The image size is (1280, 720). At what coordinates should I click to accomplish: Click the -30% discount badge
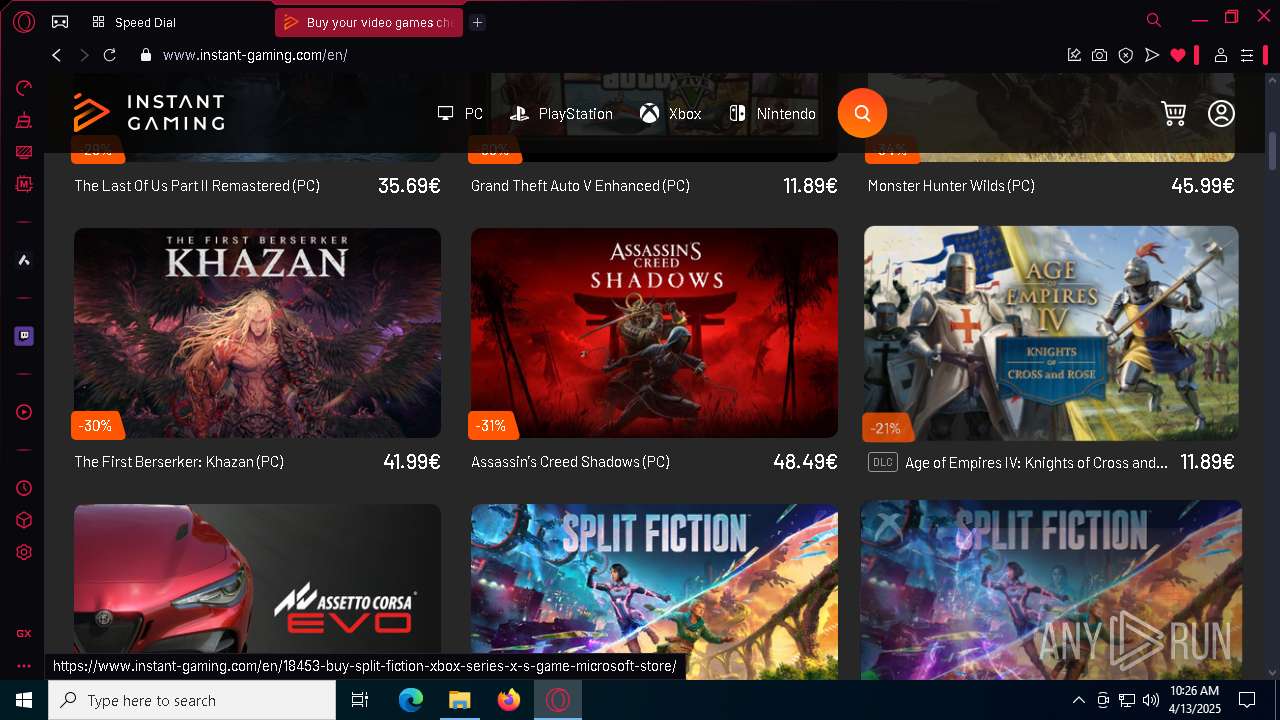96,426
